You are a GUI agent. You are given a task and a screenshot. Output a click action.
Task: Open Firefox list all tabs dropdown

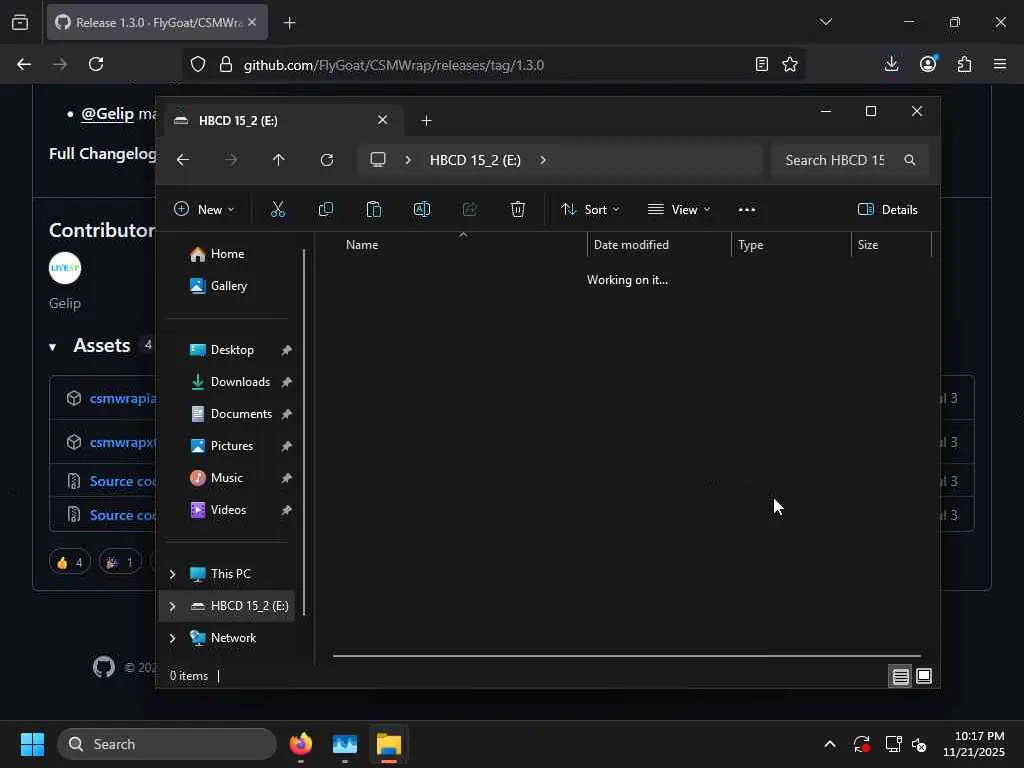pyautogui.click(x=825, y=22)
